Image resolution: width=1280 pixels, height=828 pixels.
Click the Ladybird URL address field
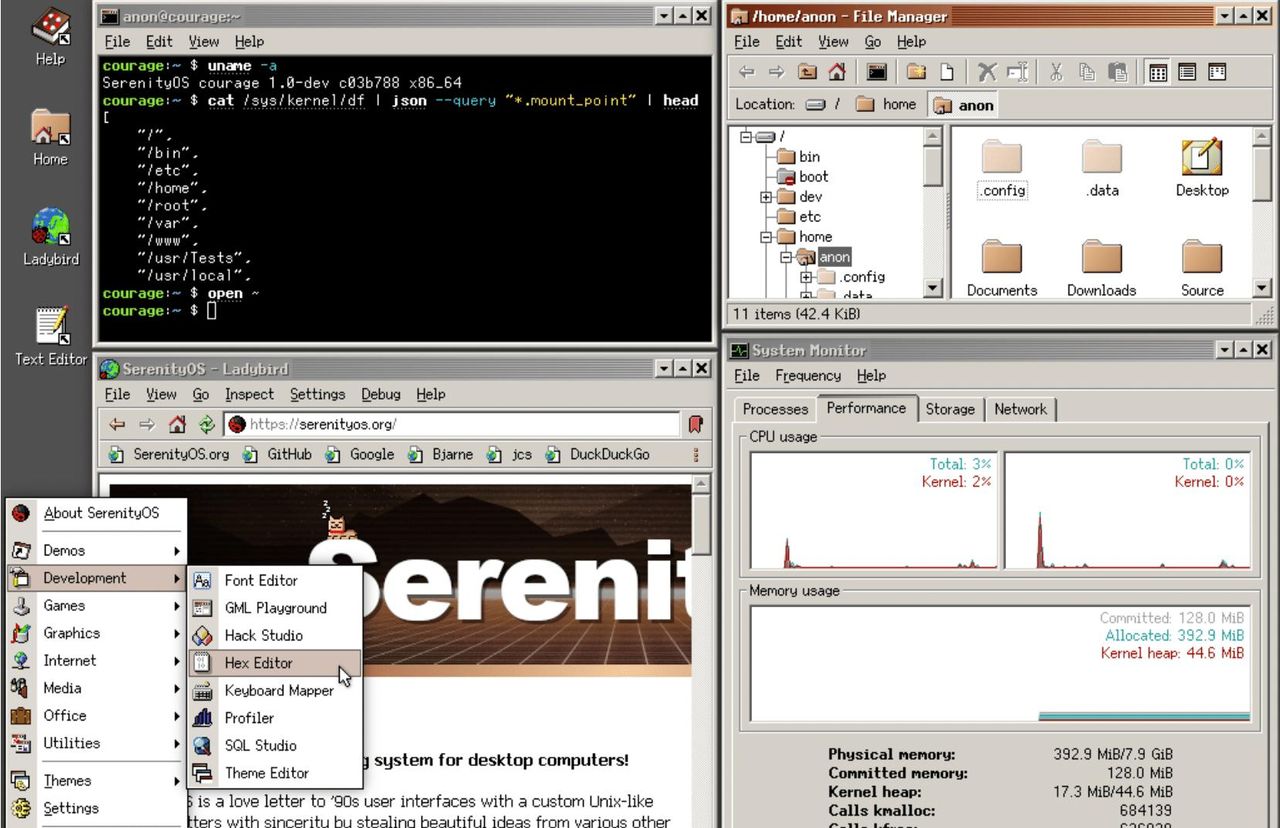[x=452, y=424]
